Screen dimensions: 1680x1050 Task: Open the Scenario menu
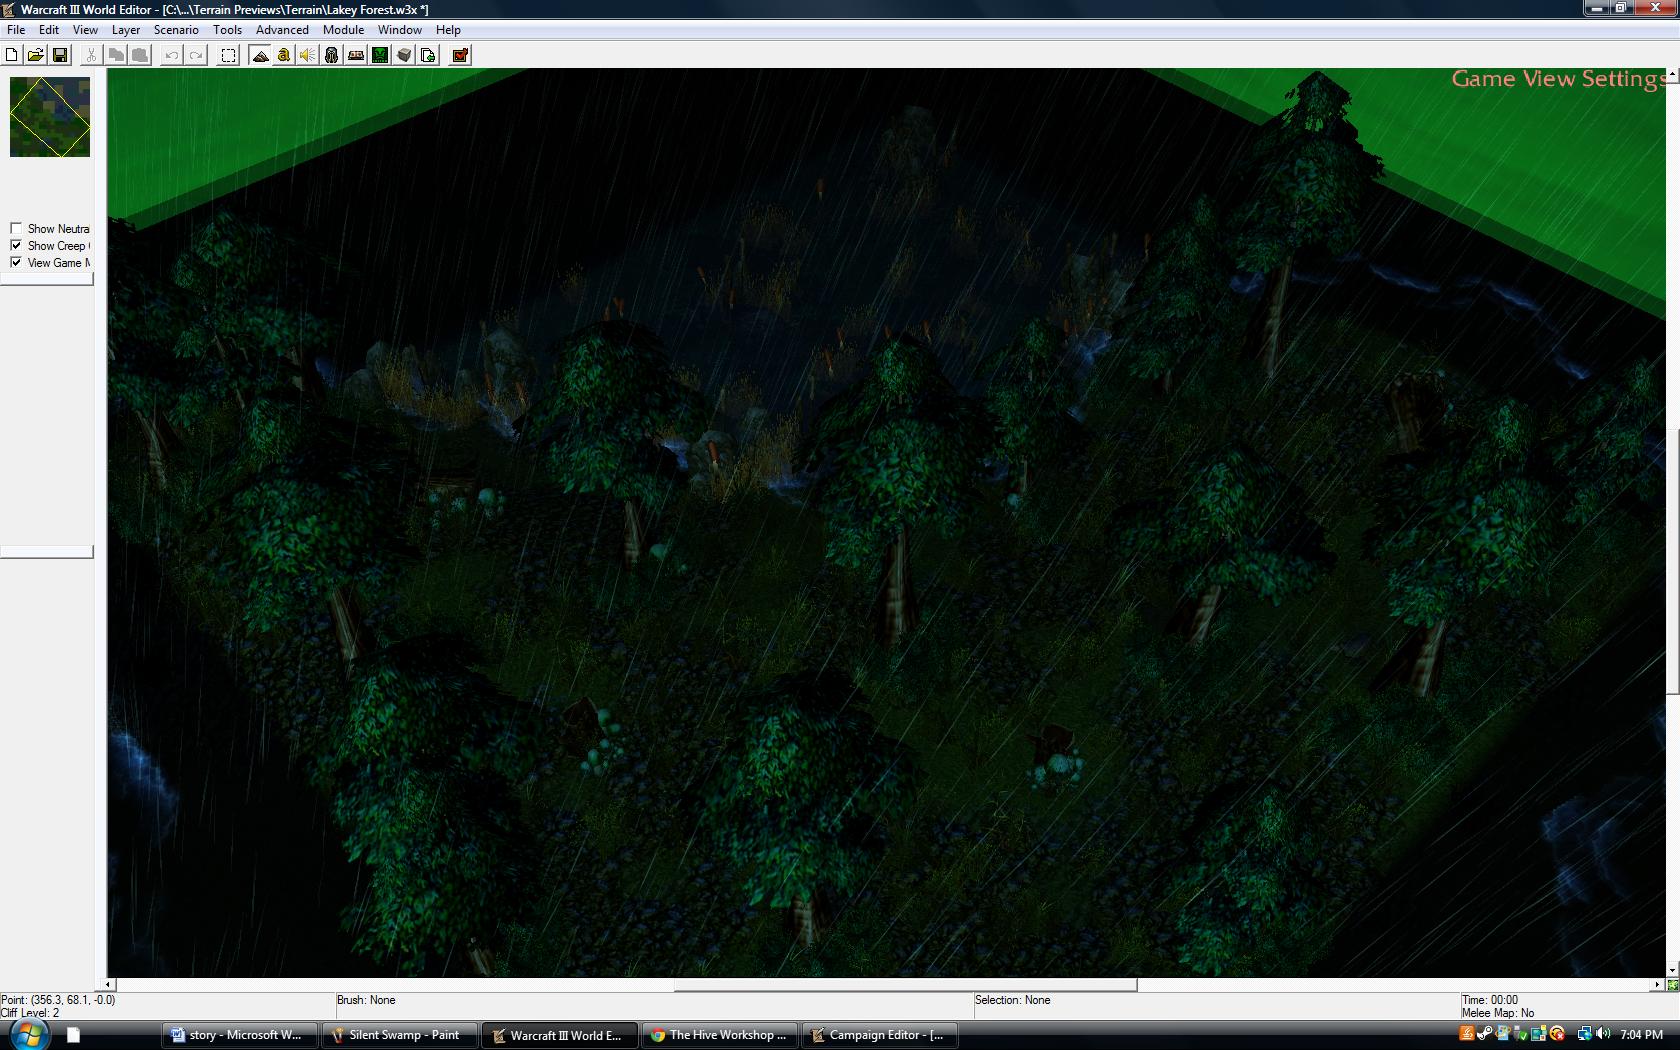click(x=176, y=30)
